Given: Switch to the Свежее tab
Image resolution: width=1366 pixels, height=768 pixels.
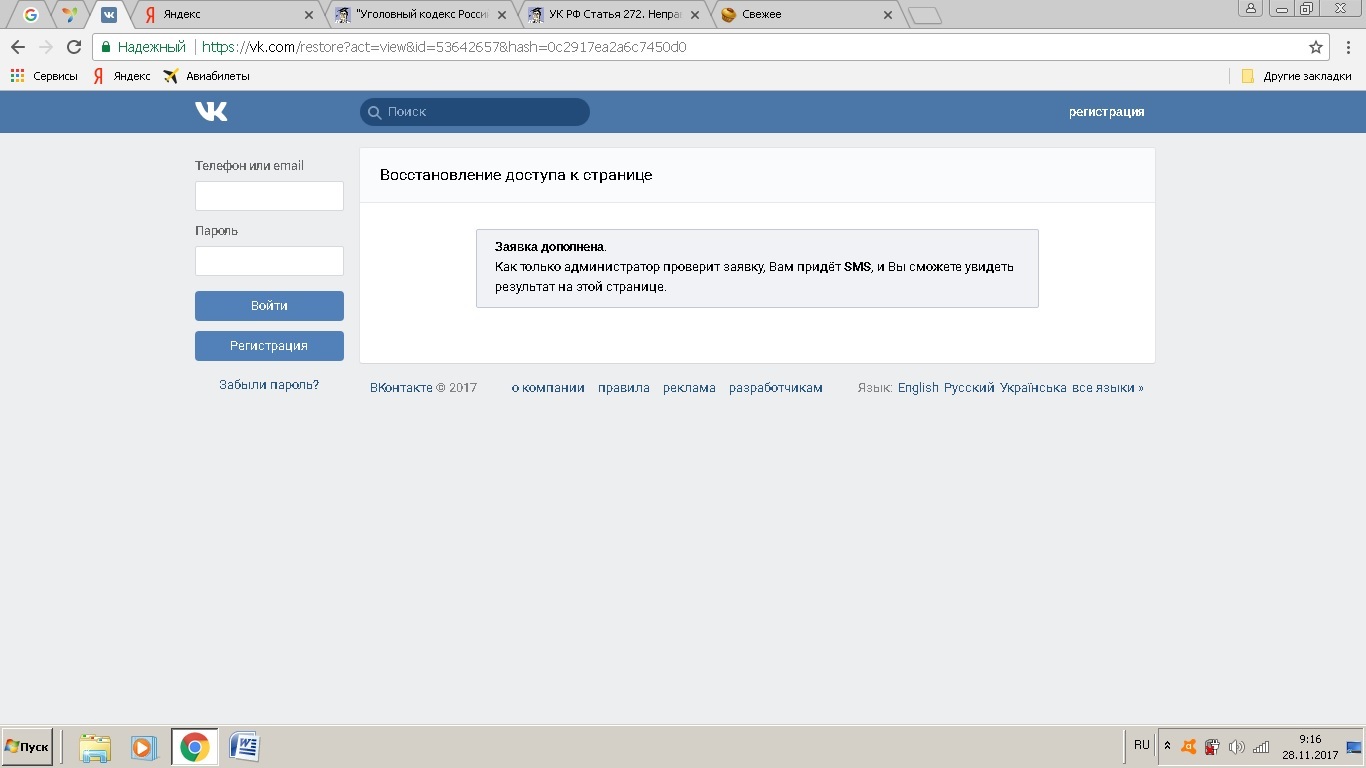Looking at the screenshot, I should coord(806,15).
